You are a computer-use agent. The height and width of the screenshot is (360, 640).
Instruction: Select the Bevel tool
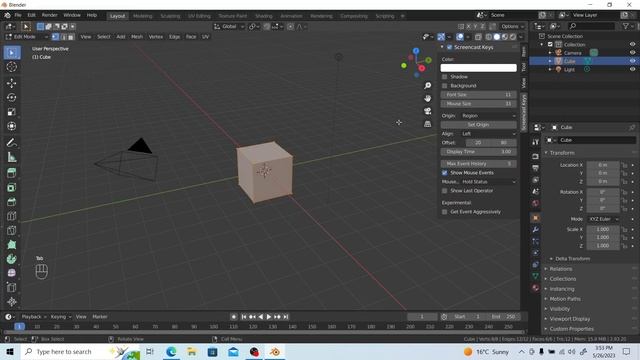[12, 202]
